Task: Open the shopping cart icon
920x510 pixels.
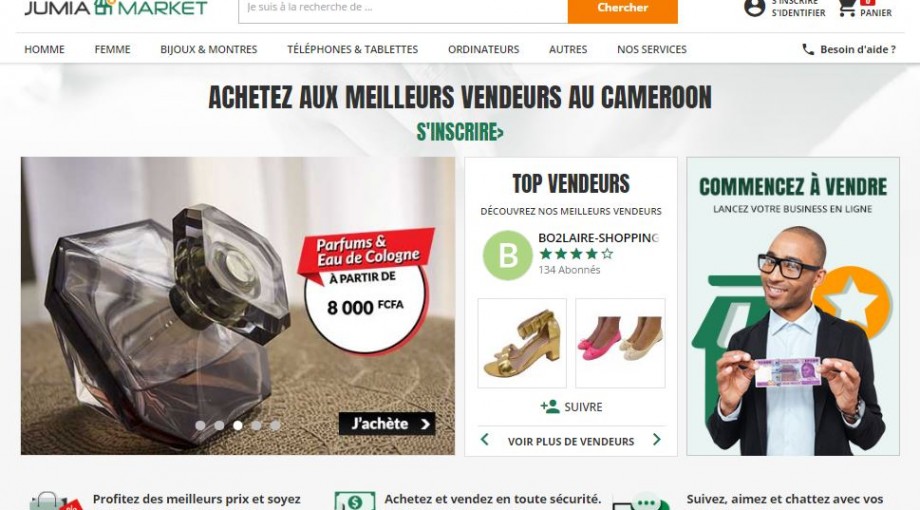Action: (846, 8)
